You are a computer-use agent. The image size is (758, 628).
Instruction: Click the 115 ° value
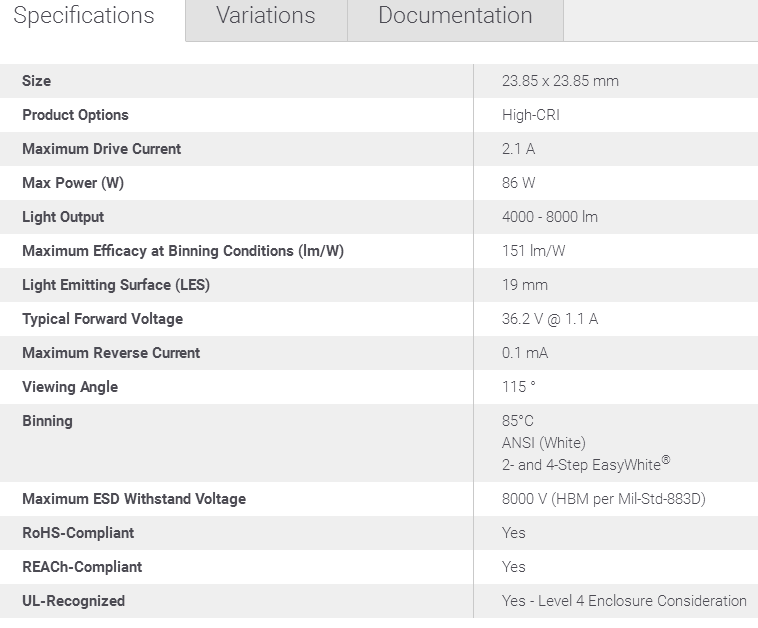[519, 387]
